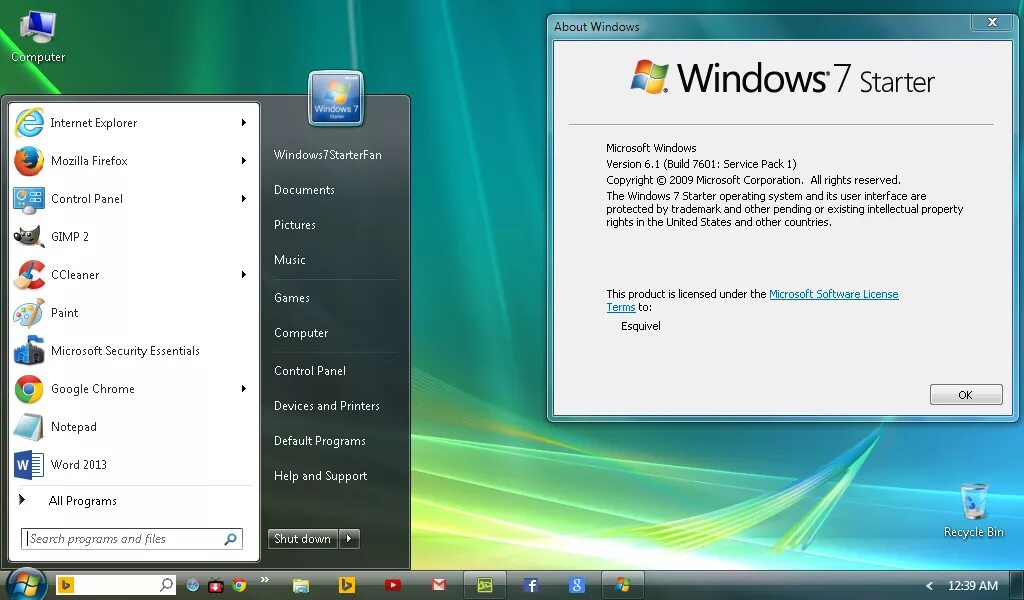Open Google from the taskbar
Viewport: 1024px width, 600px height.
577,586
